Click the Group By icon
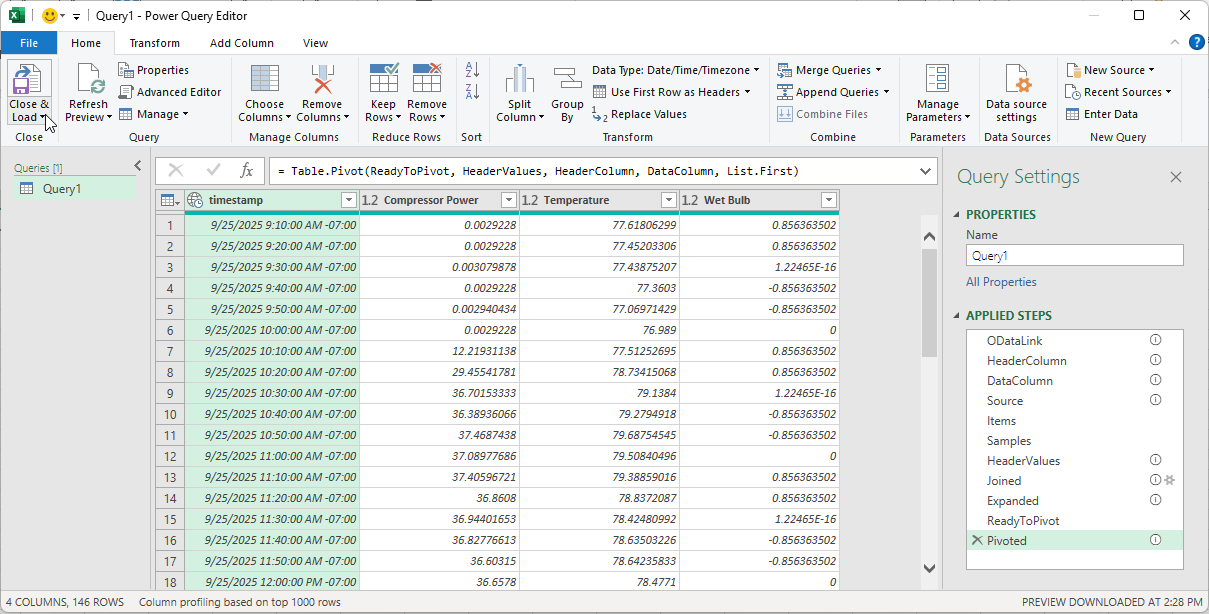The height and width of the screenshot is (614, 1209). coord(567,80)
